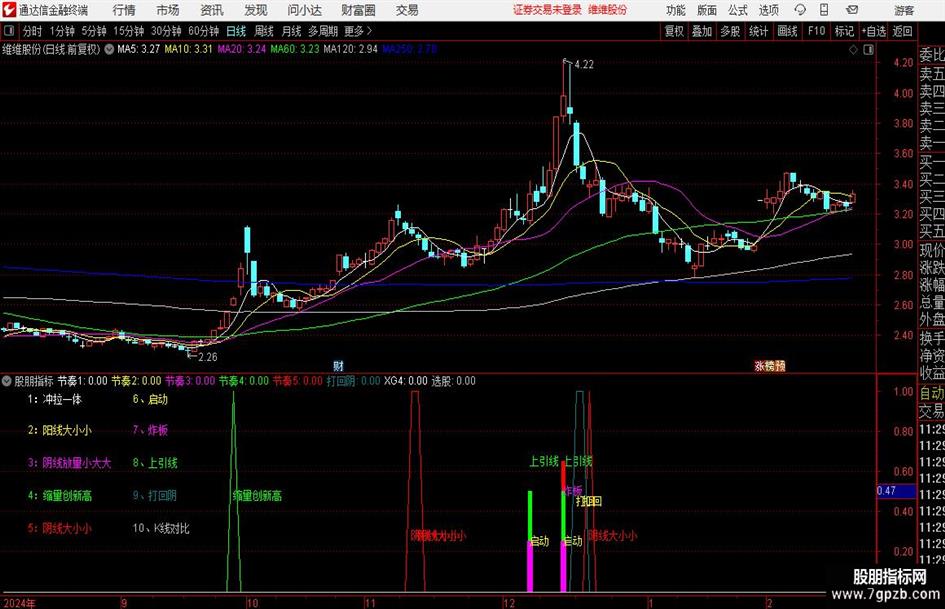Switch to 月线 monthly period
945x609 pixels.
292,31
